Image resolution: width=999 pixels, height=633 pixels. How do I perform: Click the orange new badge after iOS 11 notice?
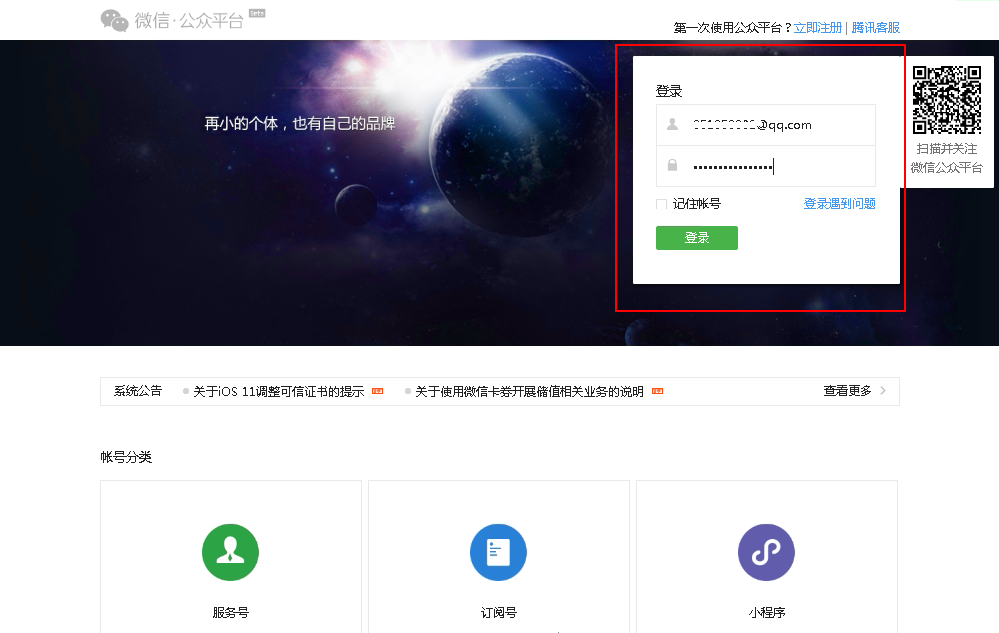click(377, 391)
